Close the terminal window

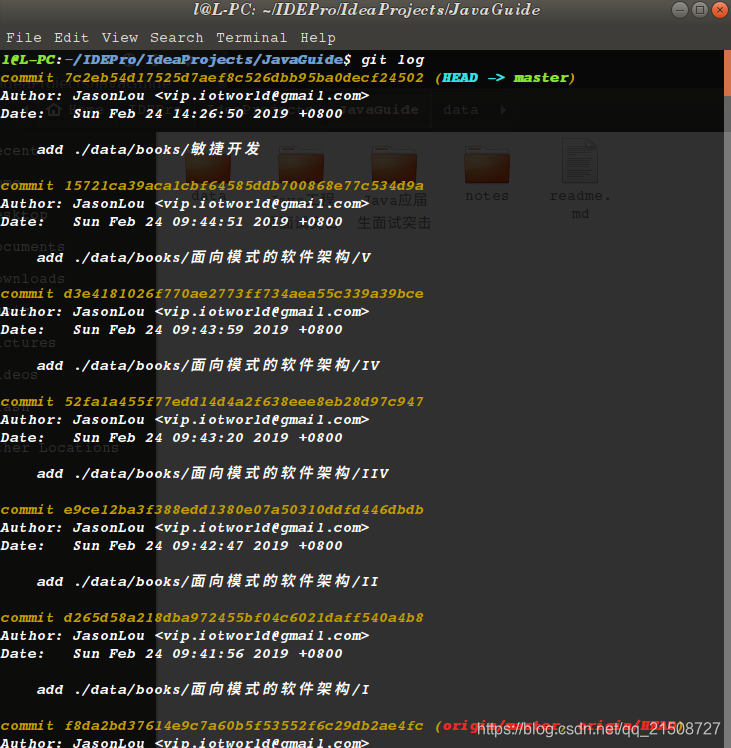(x=720, y=10)
